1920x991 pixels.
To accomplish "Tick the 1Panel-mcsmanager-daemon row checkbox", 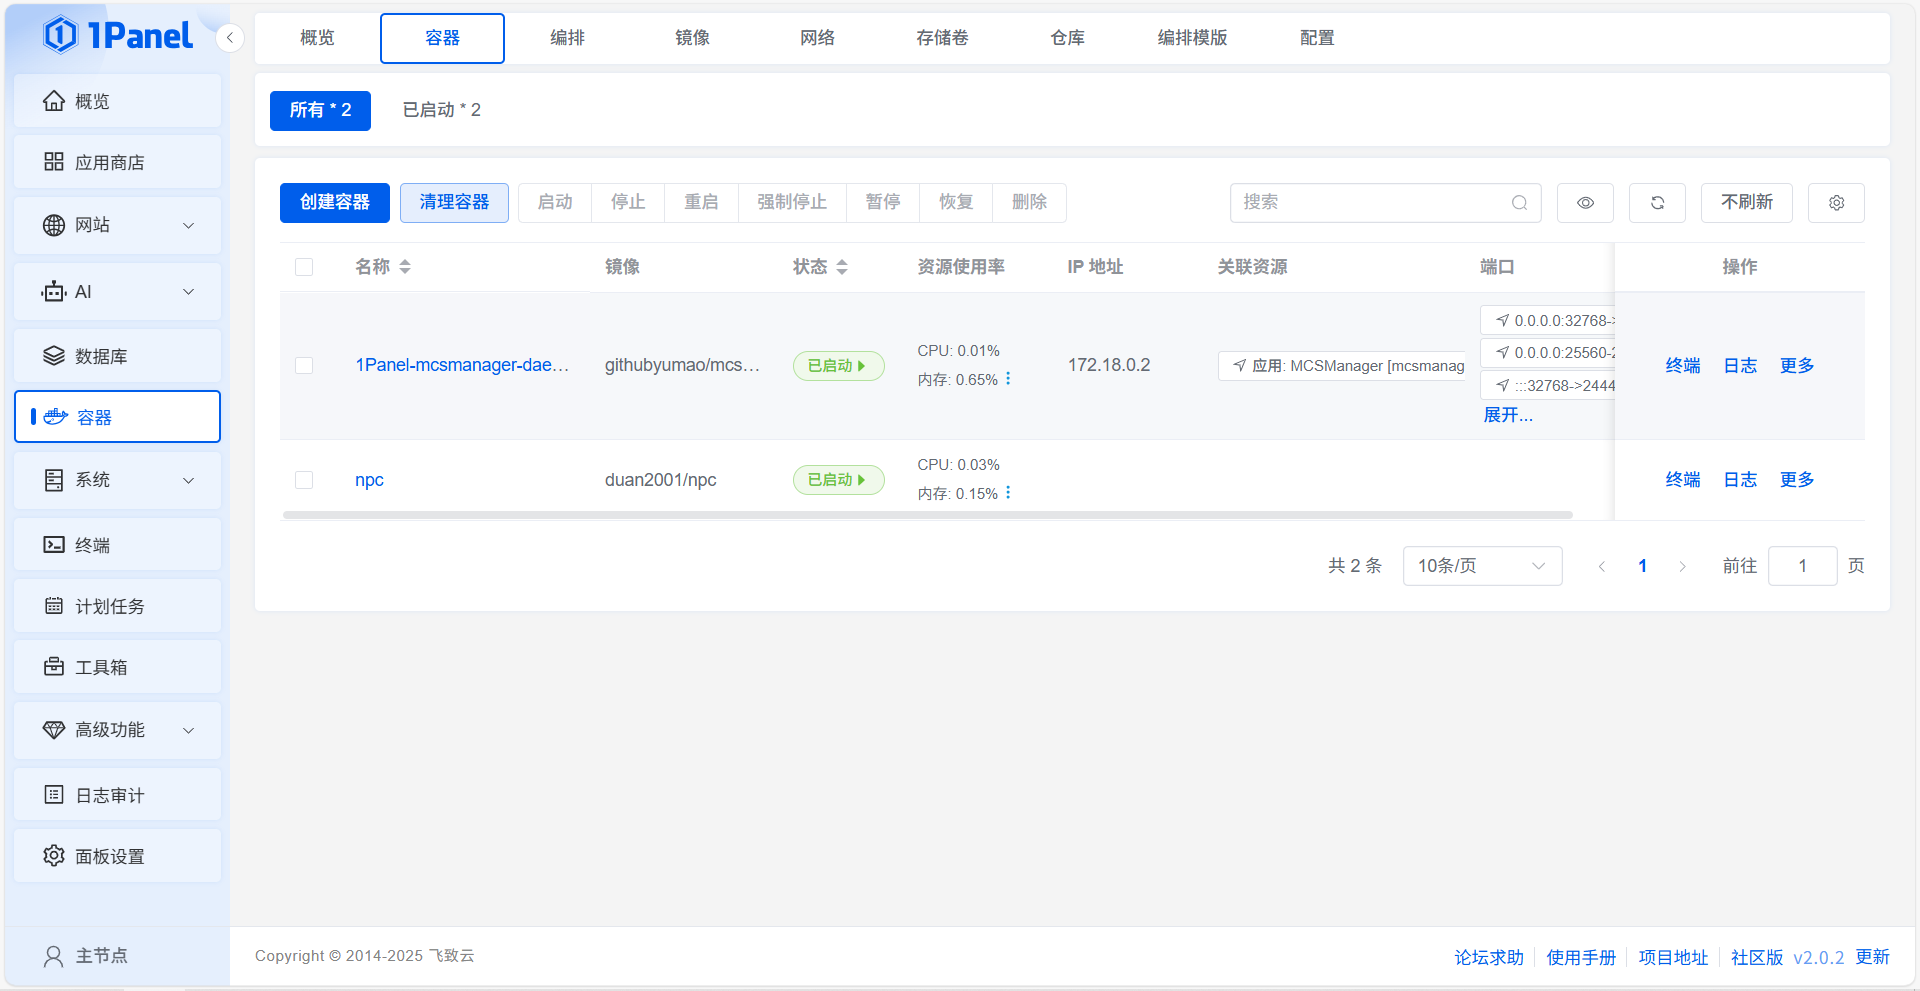I will tap(304, 366).
